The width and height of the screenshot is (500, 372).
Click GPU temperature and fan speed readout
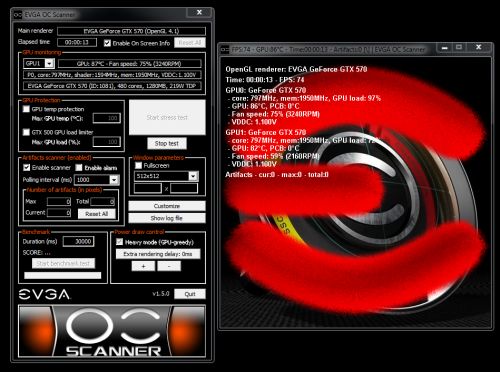pyautogui.click(x=130, y=63)
